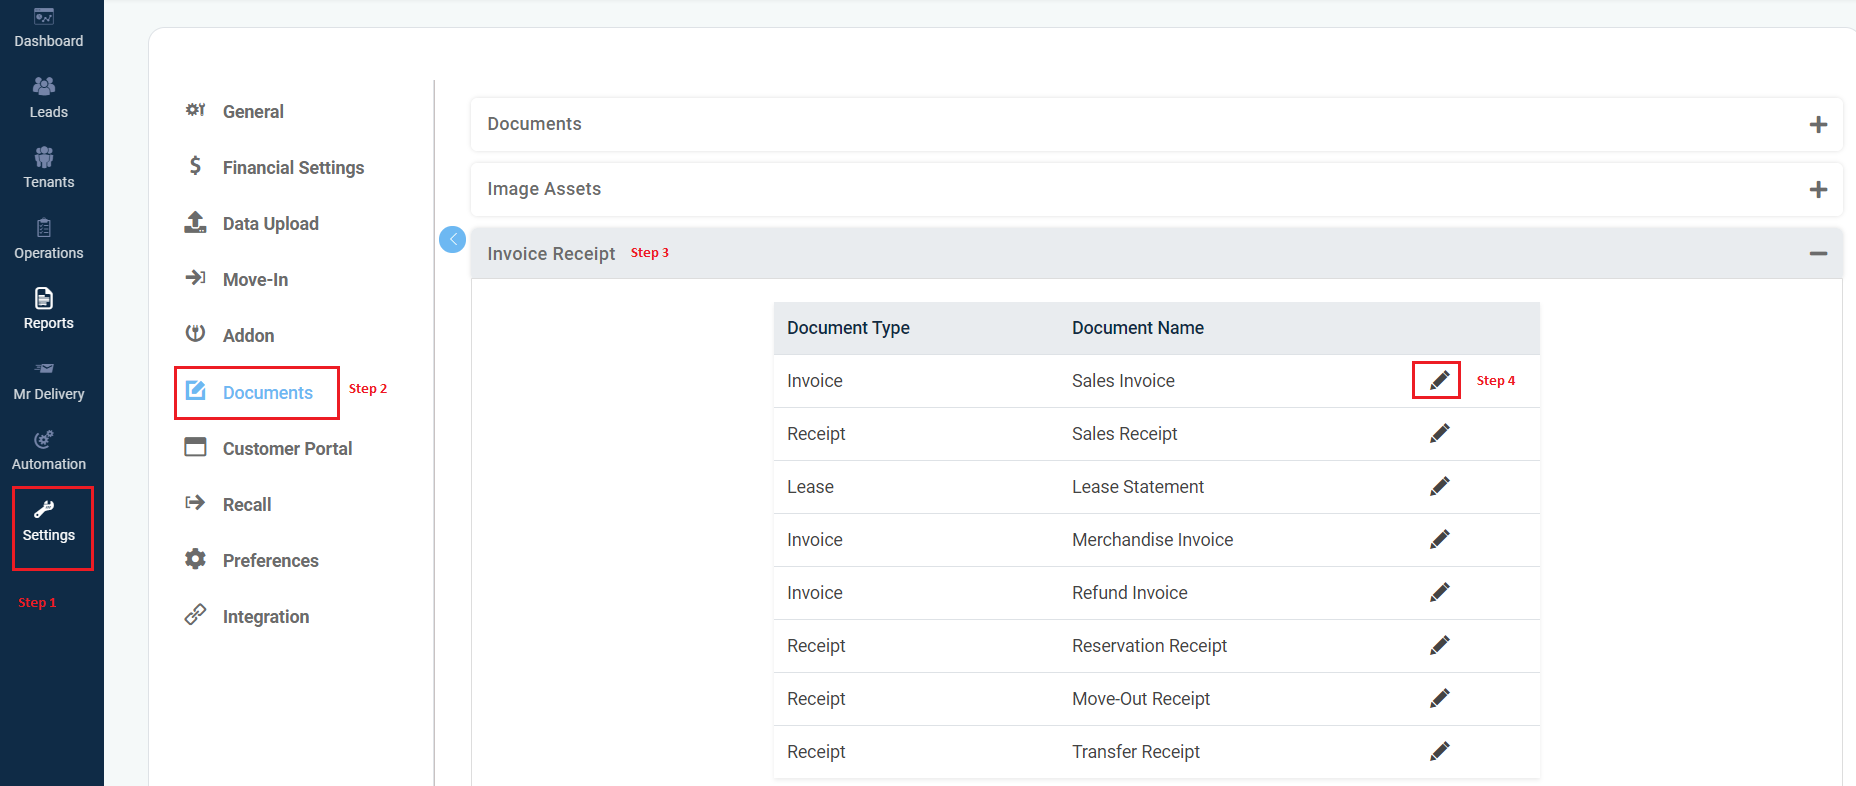Open Financial Settings menu item

[x=293, y=168]
